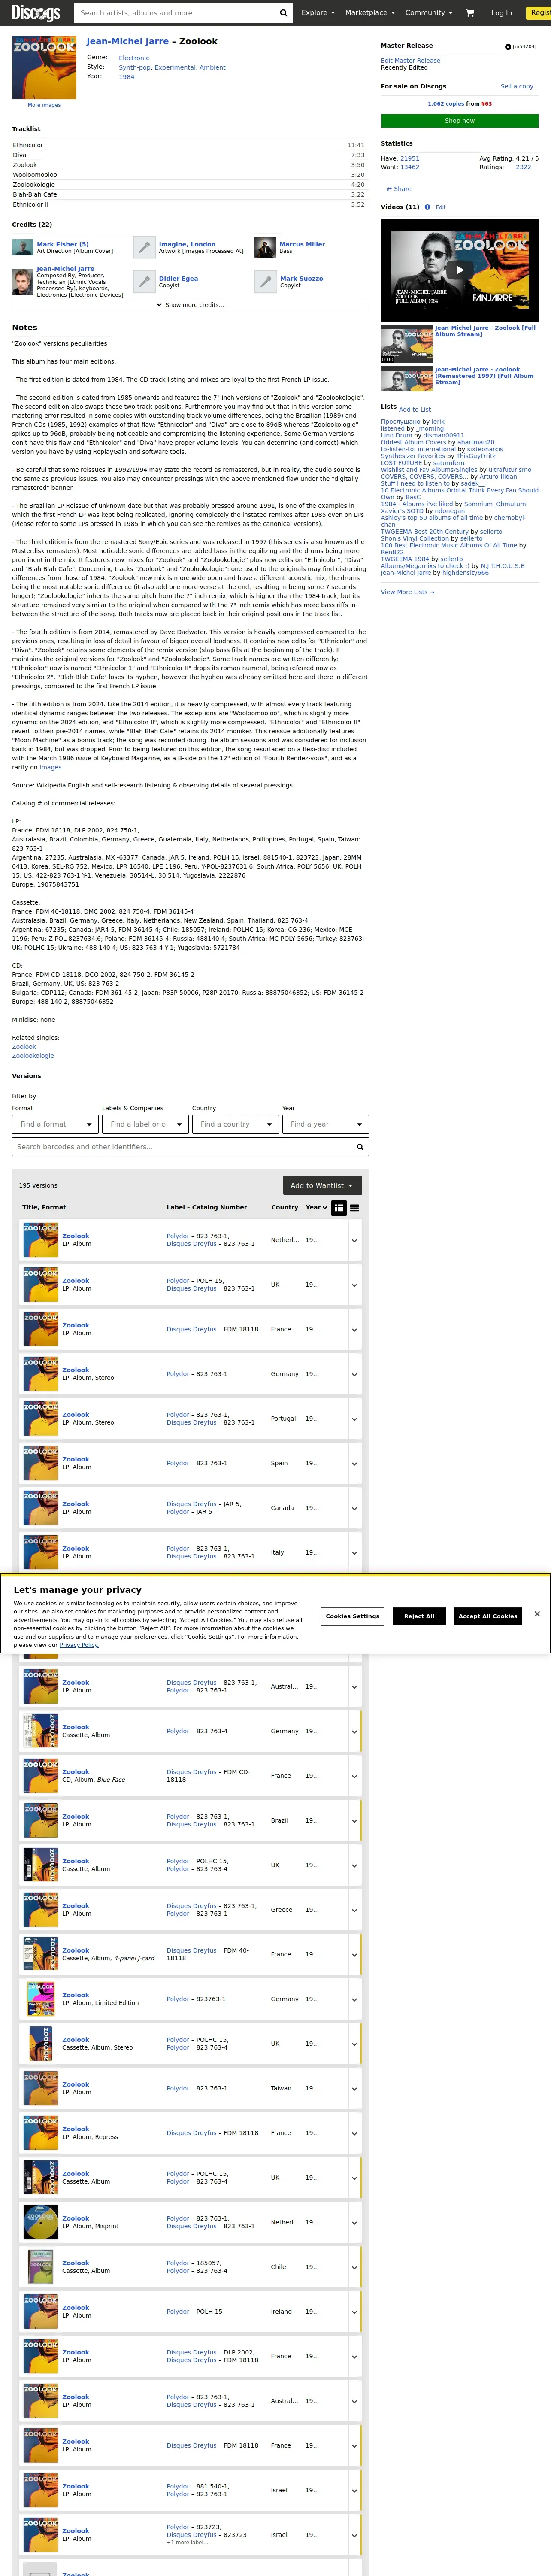Click Sell a copy link
551x2576 pixels.
point(517,86)
